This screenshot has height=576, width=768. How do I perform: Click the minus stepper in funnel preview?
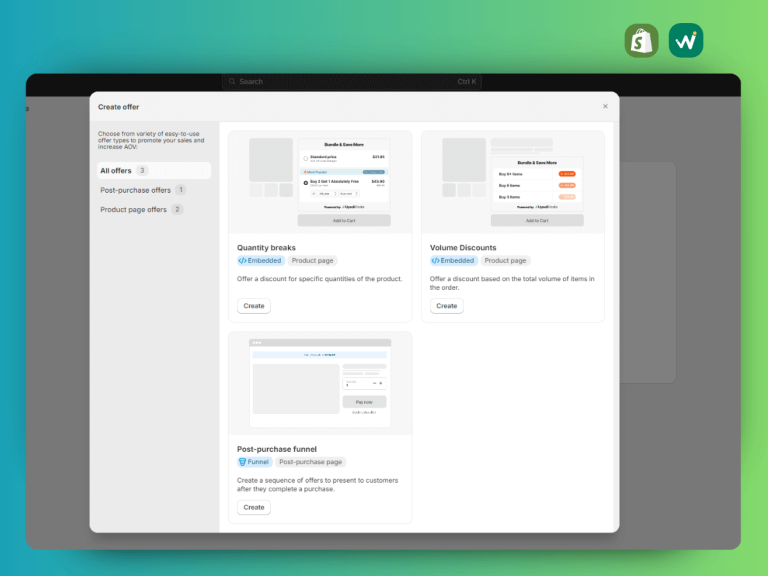coord(374,384)
